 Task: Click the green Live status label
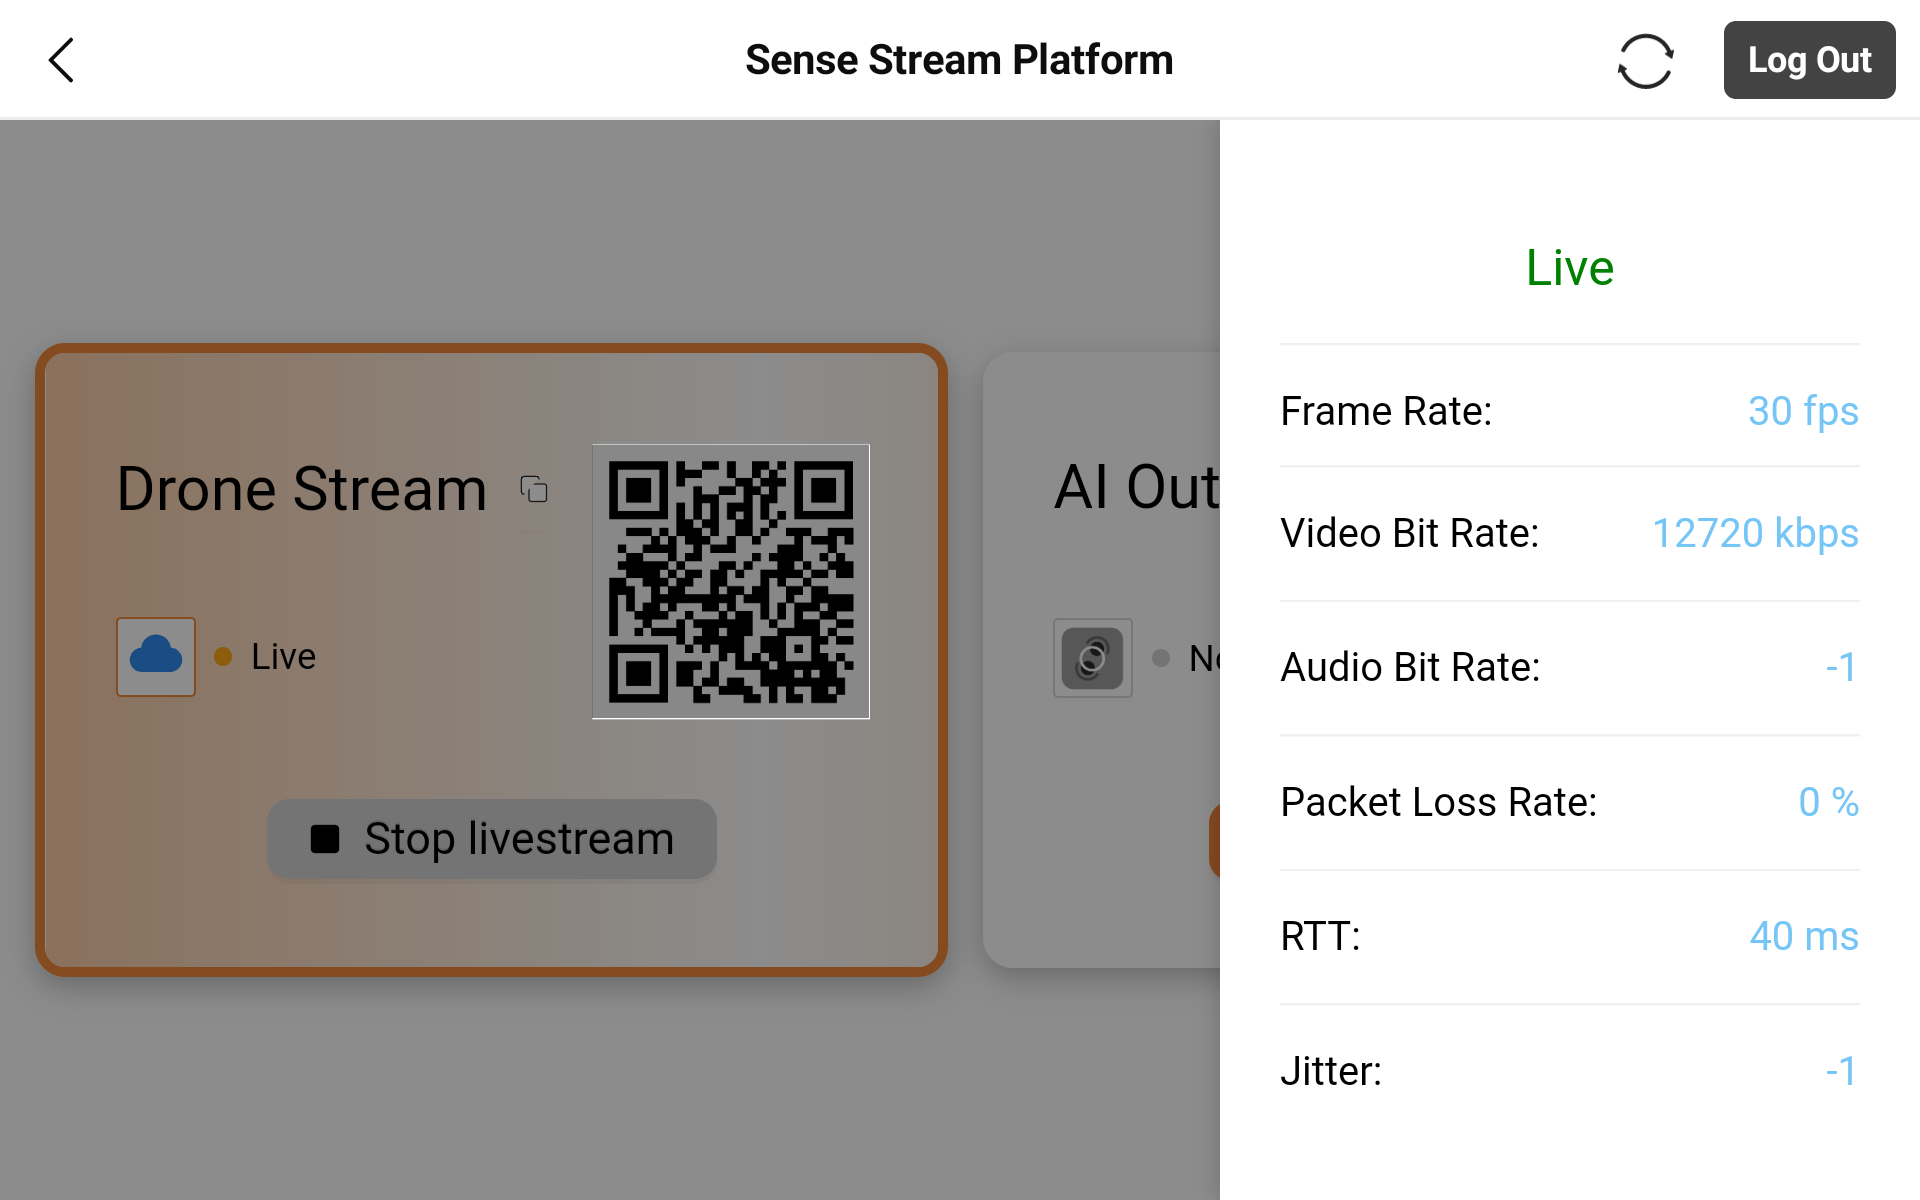pos(1569,267)
